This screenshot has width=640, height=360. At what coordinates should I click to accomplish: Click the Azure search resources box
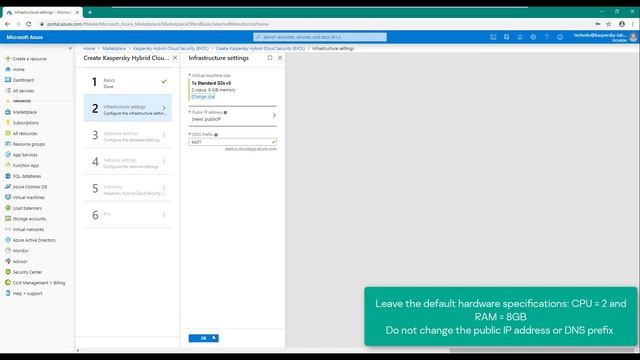tap(320, 37)
